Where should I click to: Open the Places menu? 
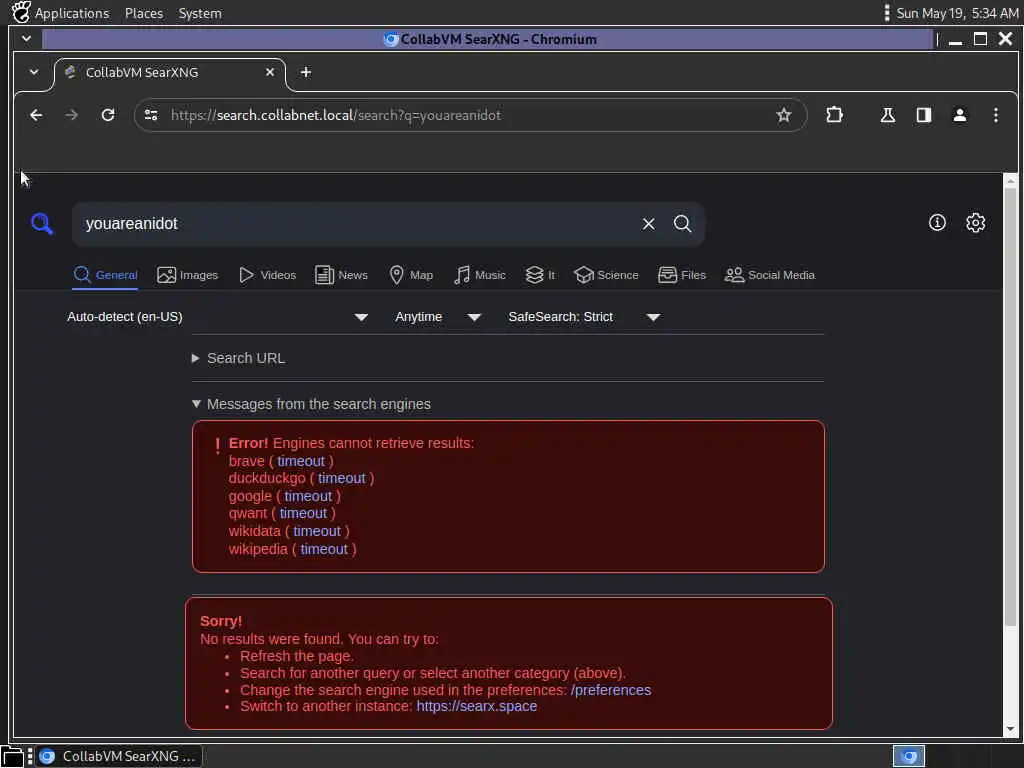144,13
